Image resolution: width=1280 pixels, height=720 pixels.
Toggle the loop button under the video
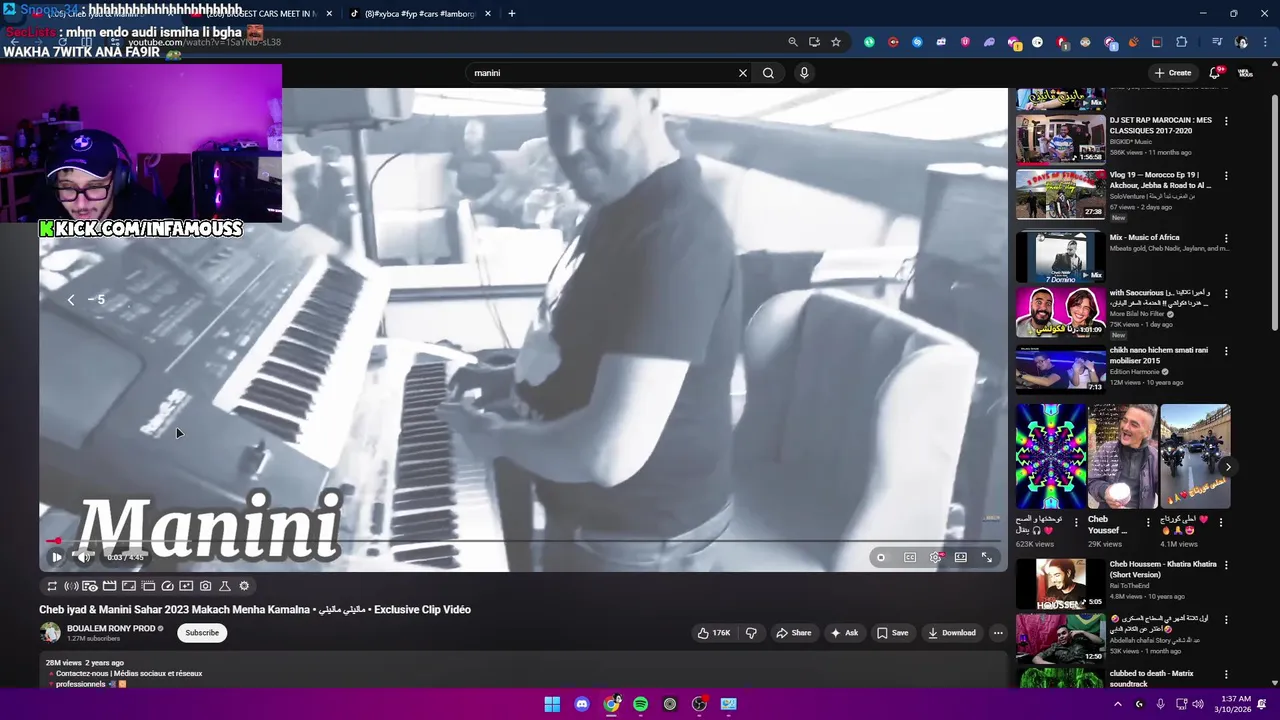[x=52, y=586]
